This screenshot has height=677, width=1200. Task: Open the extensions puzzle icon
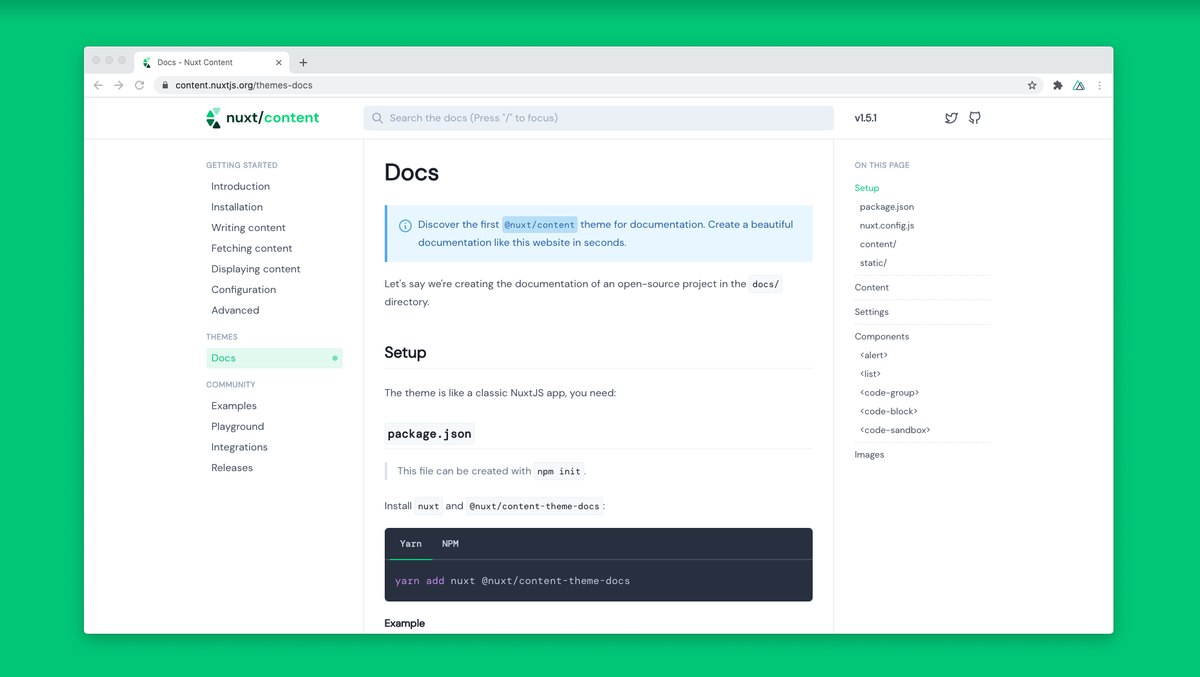pyautogui.click(x=1058, y=85)
